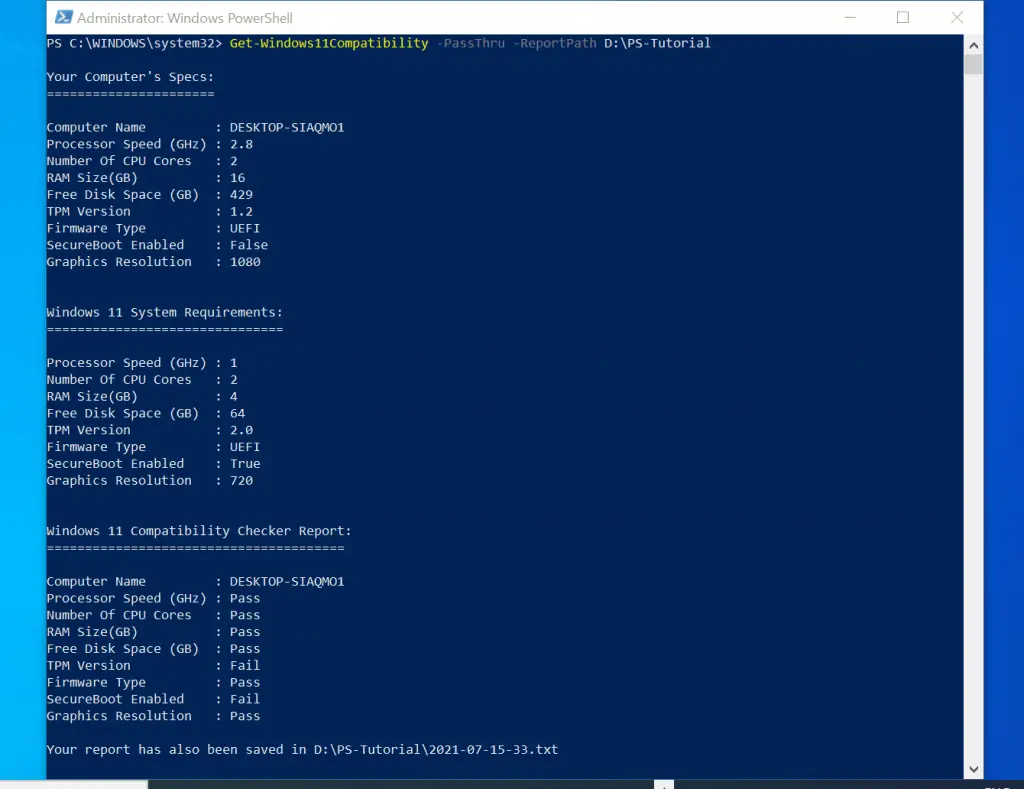This screenshot has height=789, width=1024.
Task: Click the required free disk space value 64
Action: click(x=237, y=413)
